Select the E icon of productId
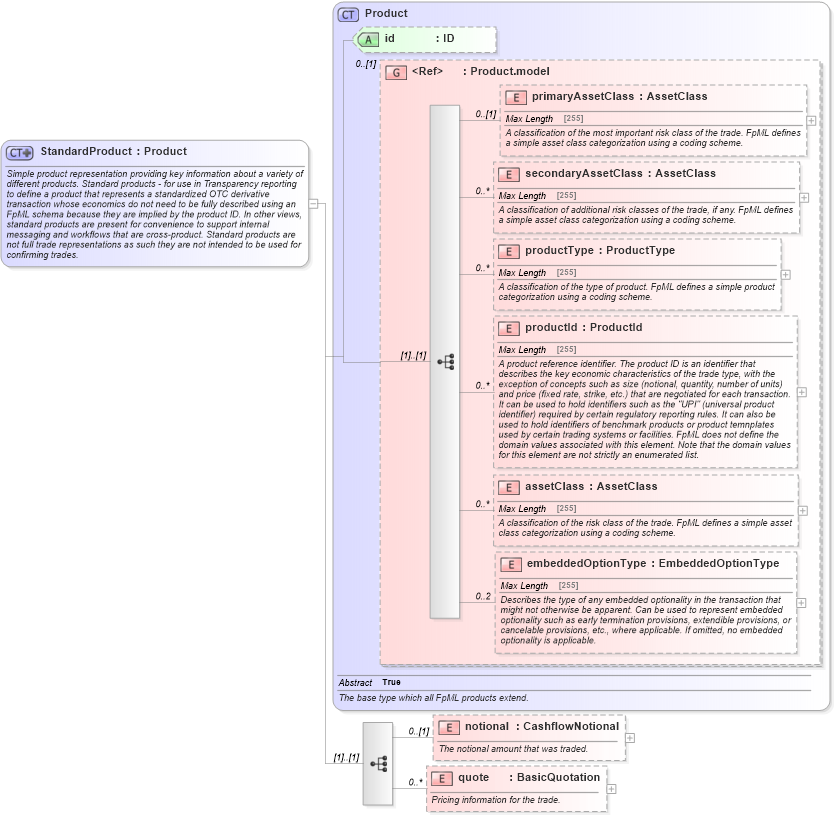 pyautogui.click(x=508, y=327)
